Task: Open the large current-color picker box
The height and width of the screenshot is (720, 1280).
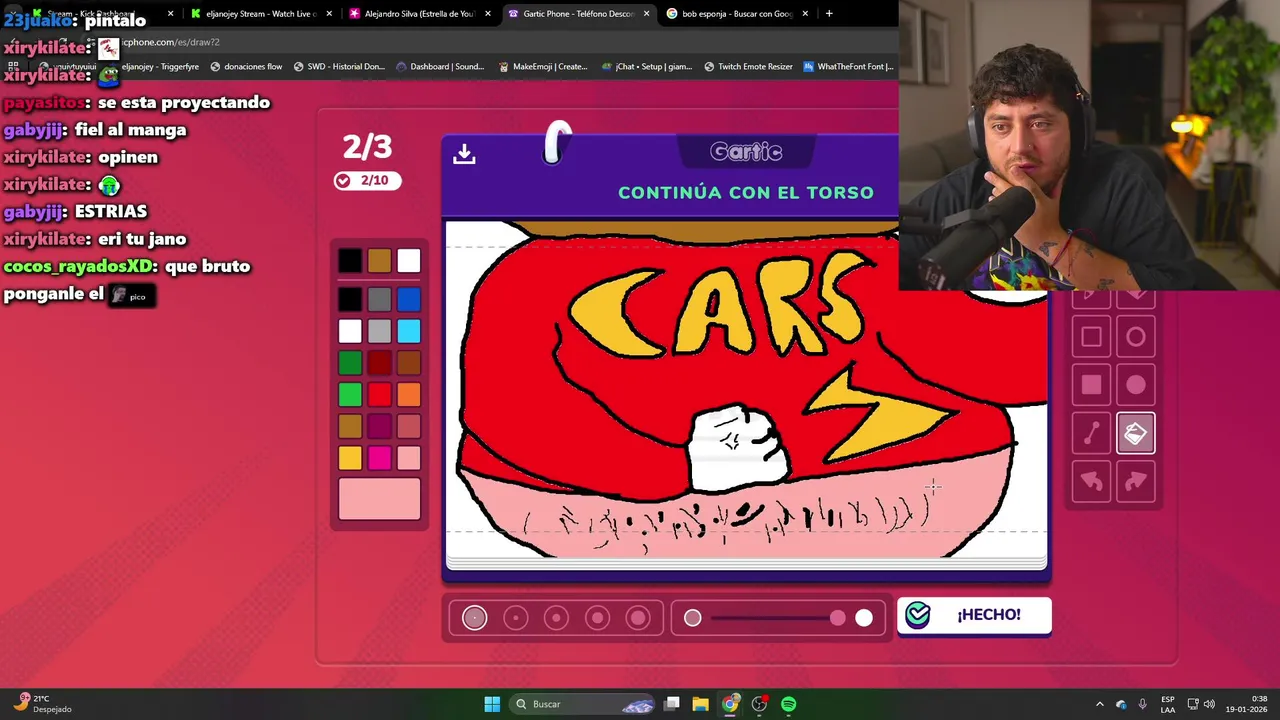Action: coord(379,499)
